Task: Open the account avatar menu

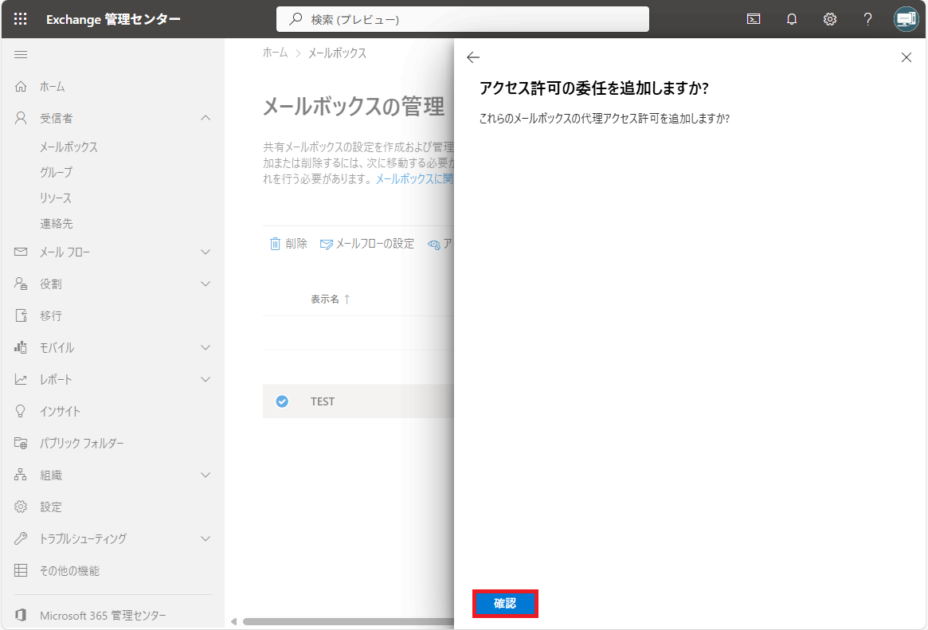Action: (x=906, y=19)
